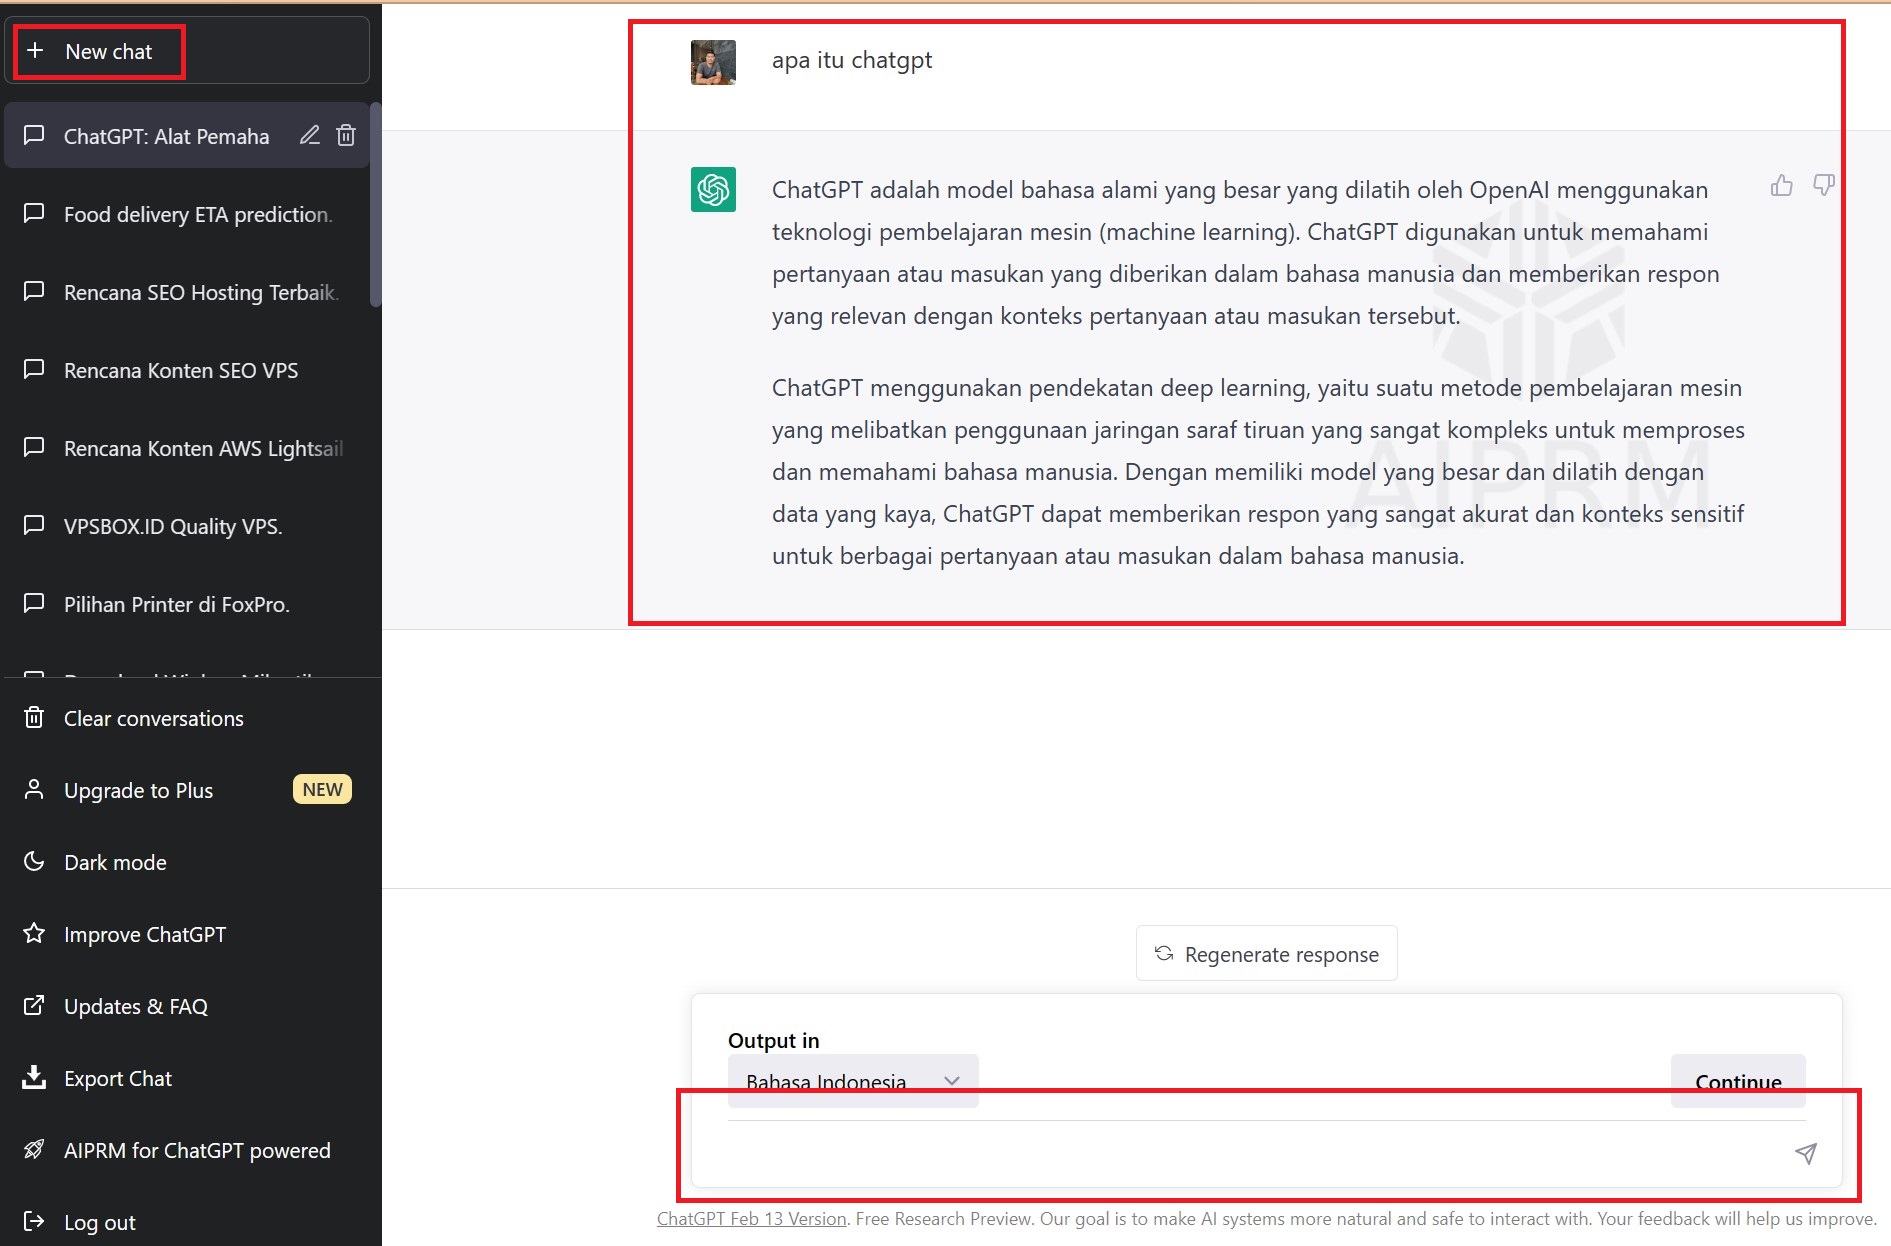1891x1246 pixels.
Task: Click the Regenerate response button
Action: point(1266,953)
